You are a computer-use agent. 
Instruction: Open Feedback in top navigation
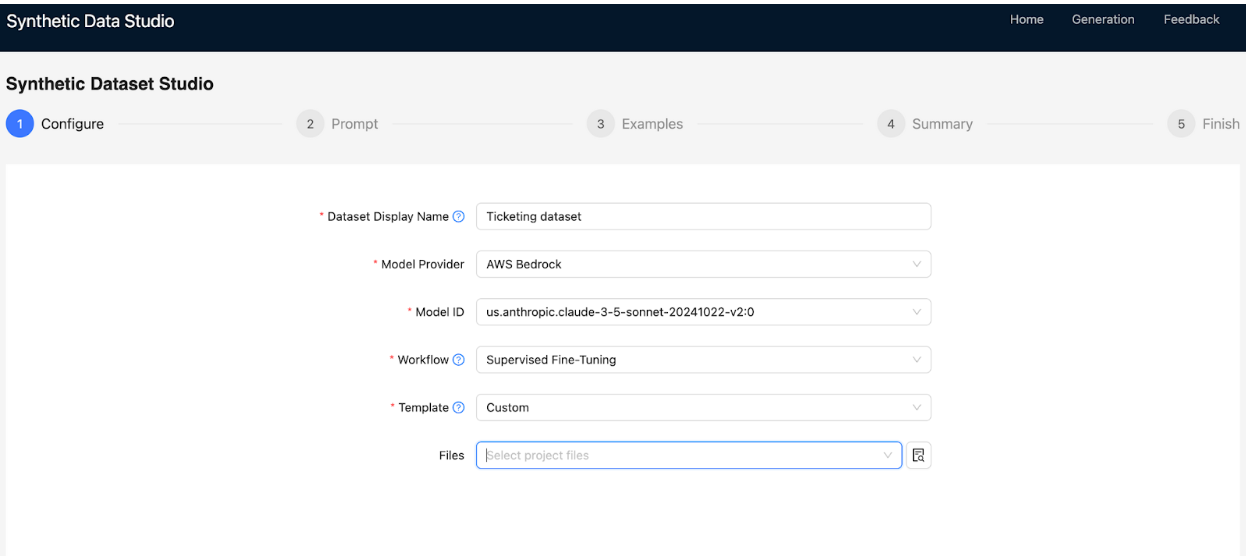click(1191, 20)
